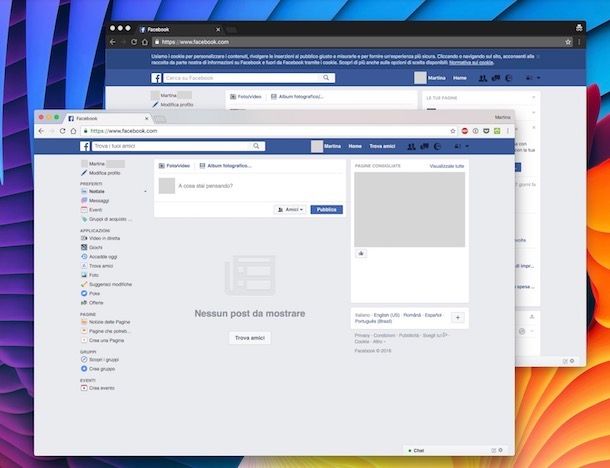
Task: Open Giochi in the sidebar
Action: point(92,247)
